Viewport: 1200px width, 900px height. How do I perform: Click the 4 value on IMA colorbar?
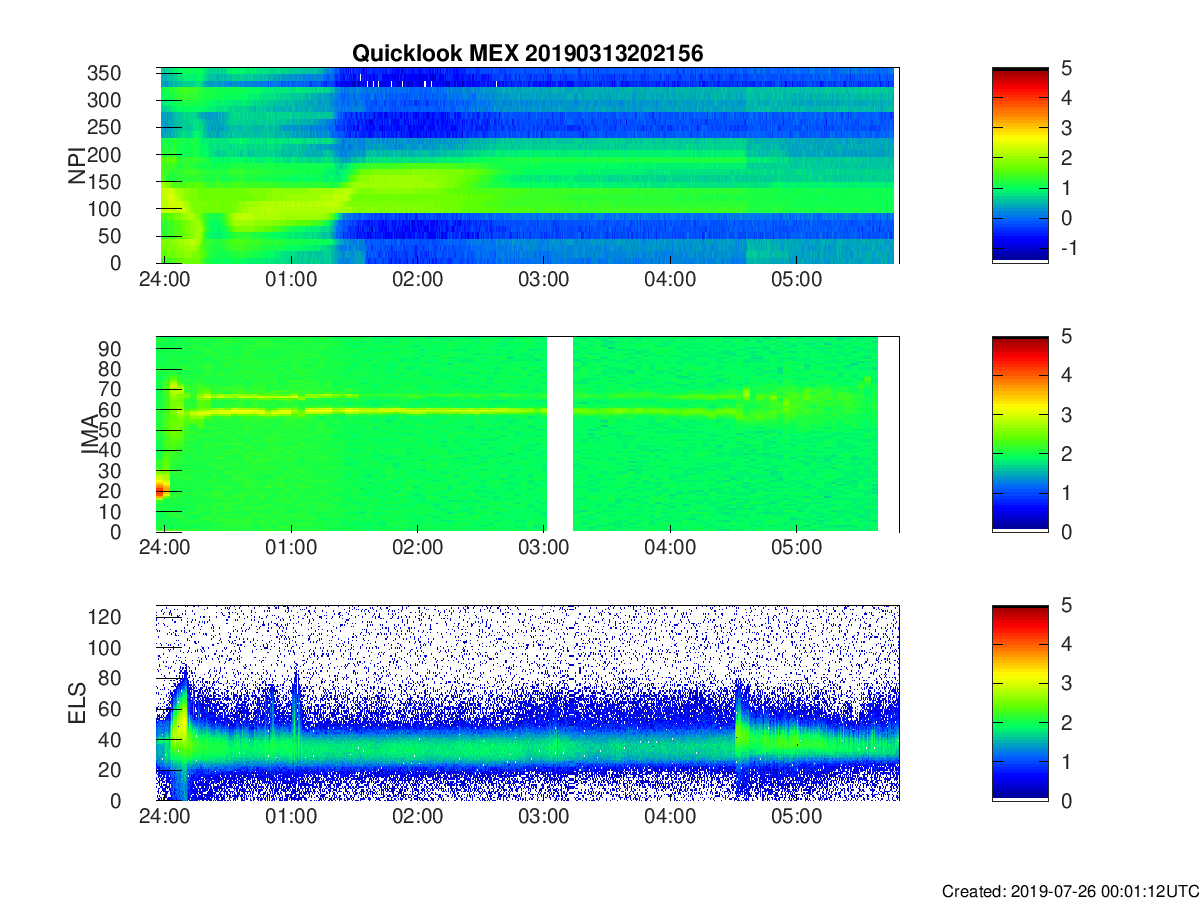click(x=1066, y=376)
